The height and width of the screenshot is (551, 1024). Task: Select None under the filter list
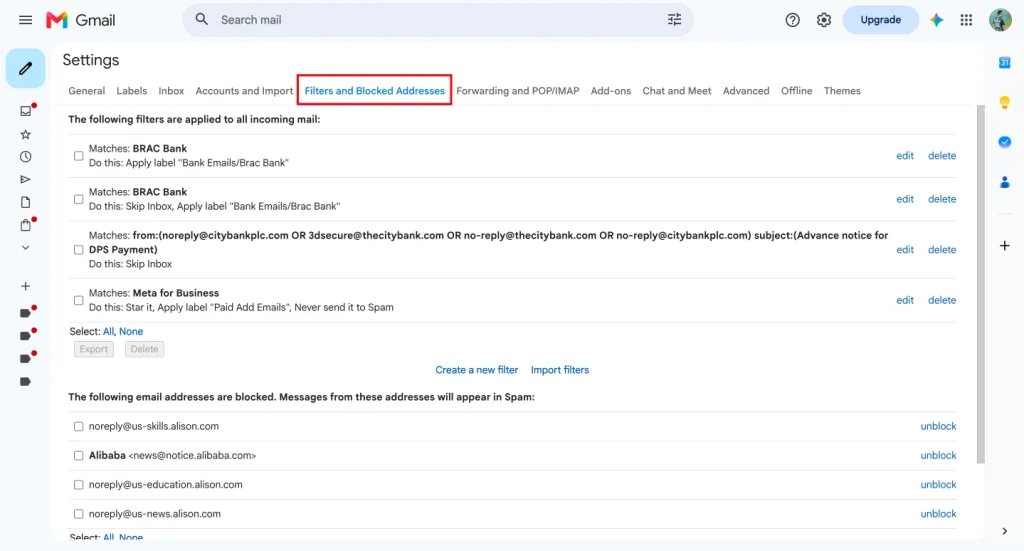pos(131,332)
